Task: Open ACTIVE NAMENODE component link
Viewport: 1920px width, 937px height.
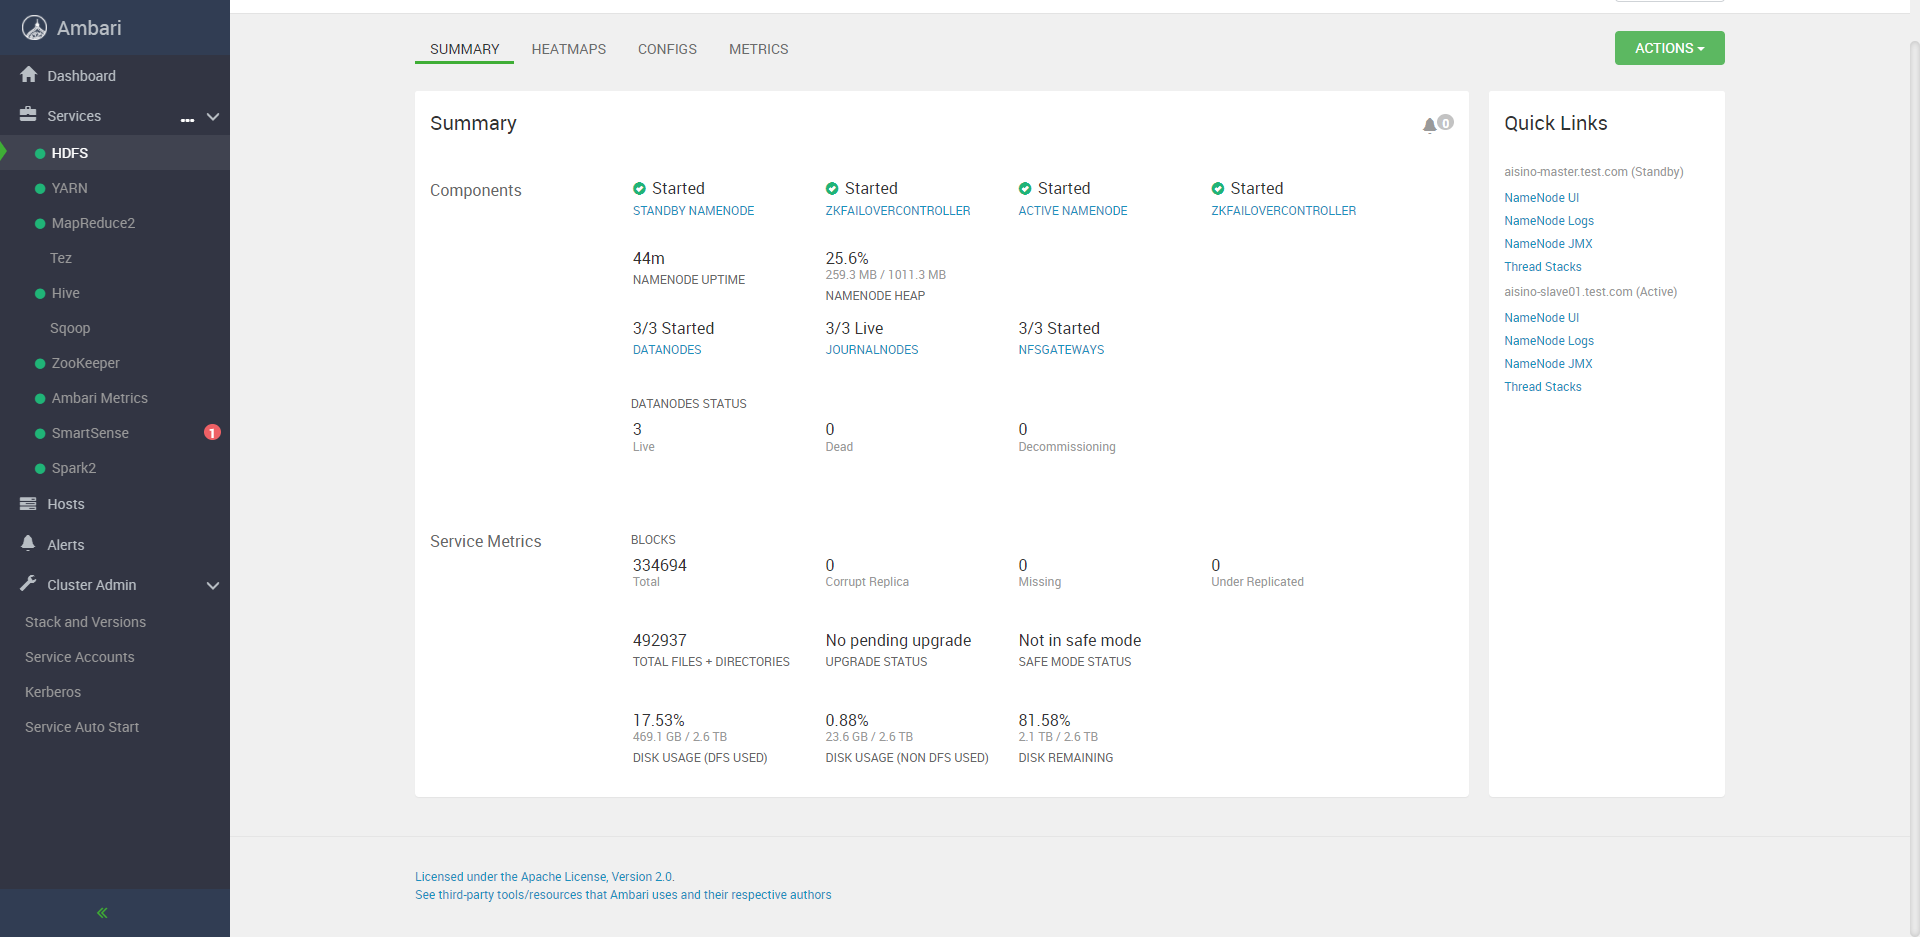Action: [1073, 211]
